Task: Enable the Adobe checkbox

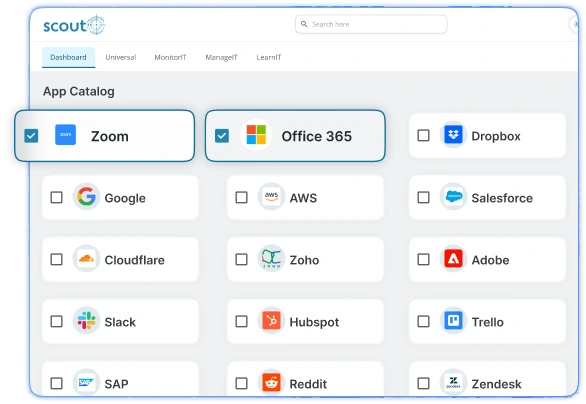Action: click(x=423, y=259)
